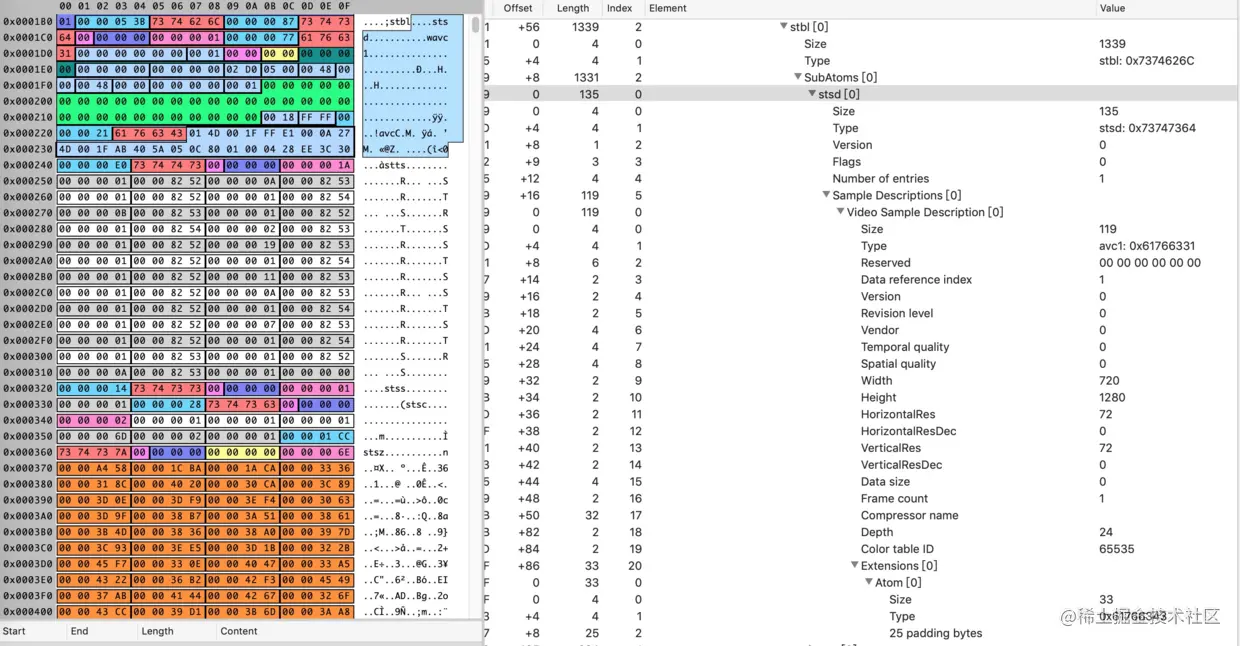The height and width of the screenshot is (646, 1240).
Task: Click the Content column header
Action: (x=239, y=631)
